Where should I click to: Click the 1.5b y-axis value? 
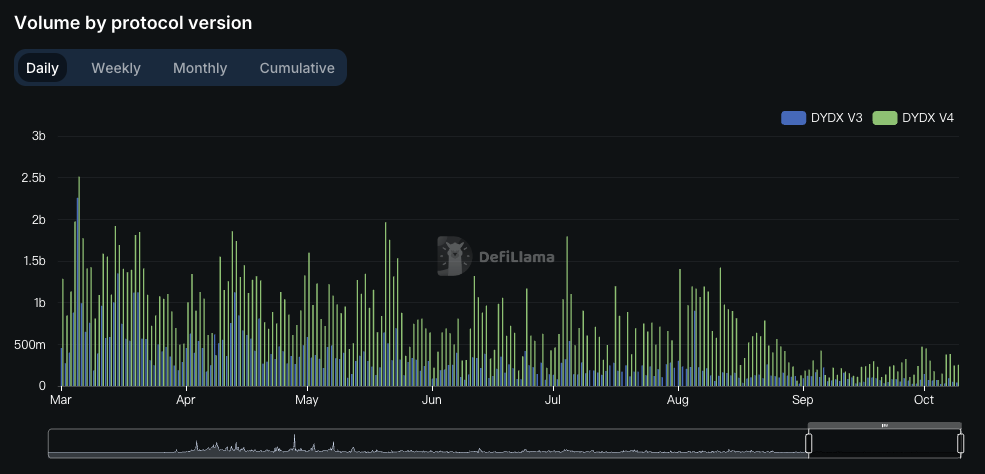pos(34,261)
